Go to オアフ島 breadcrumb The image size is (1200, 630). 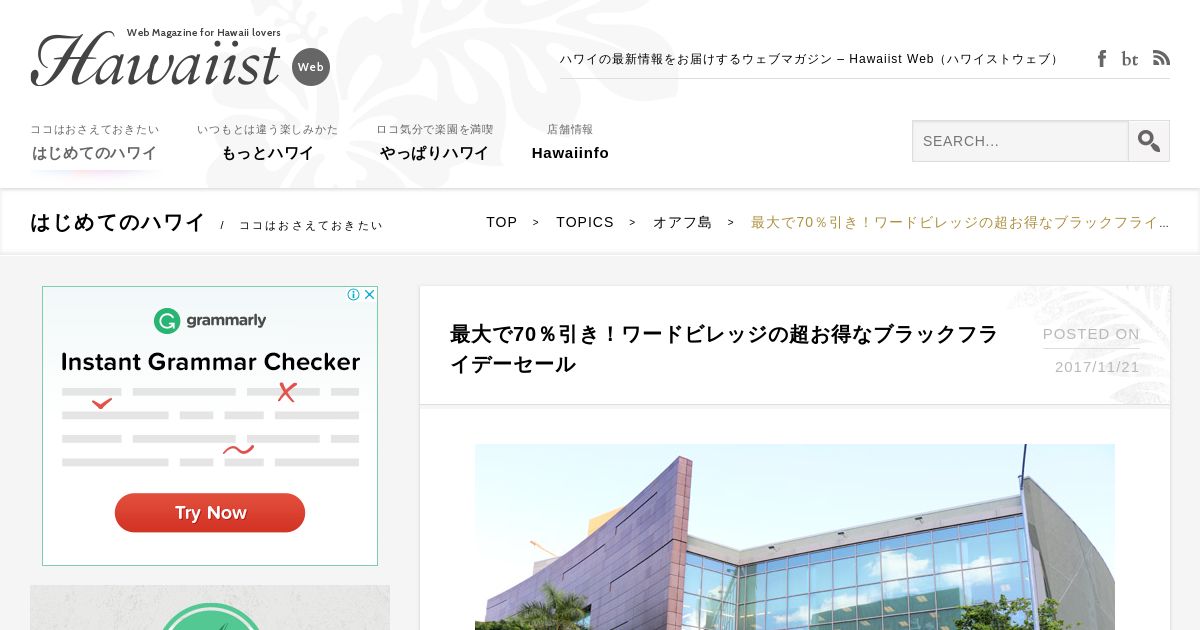pos(682,222)
